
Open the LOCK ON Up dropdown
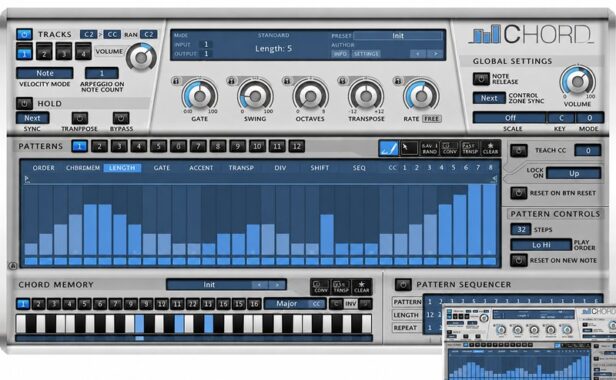tap(574, 173)
